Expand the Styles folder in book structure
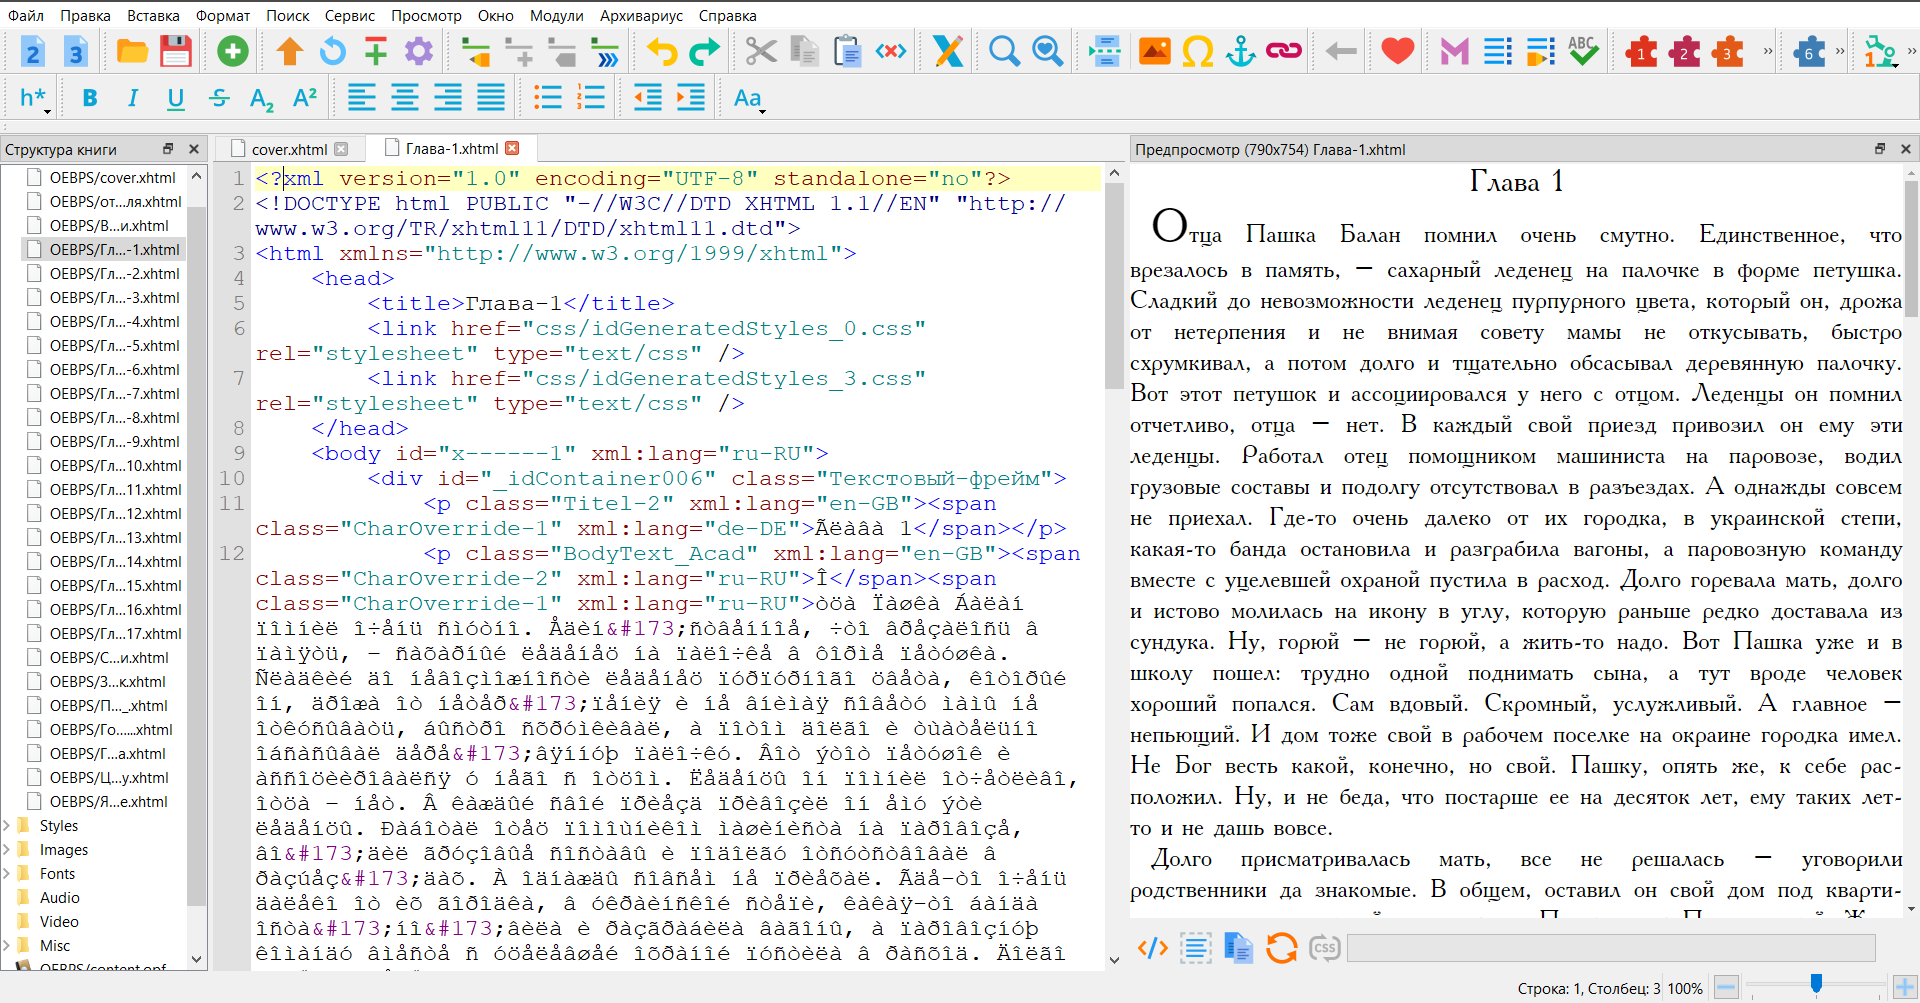Screen dimensions: 1920x1003 (8, 826)
